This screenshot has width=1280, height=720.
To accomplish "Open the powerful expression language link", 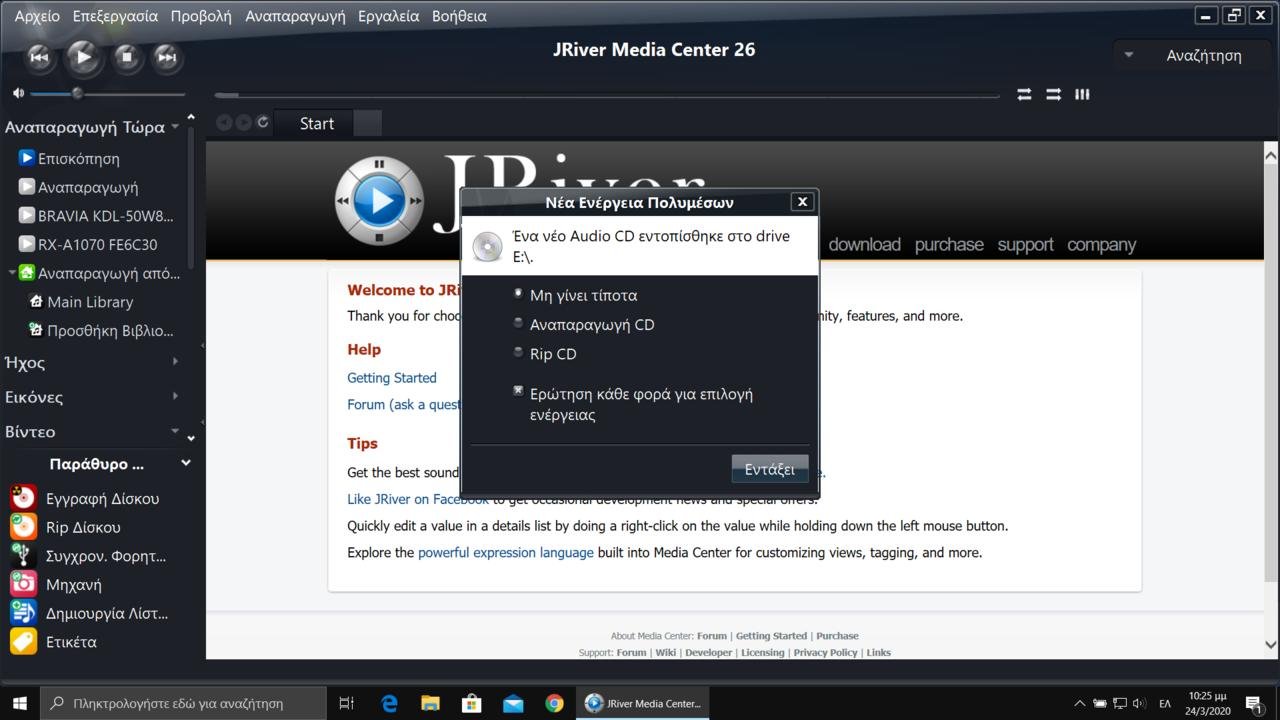I will [x=505, y=552].
